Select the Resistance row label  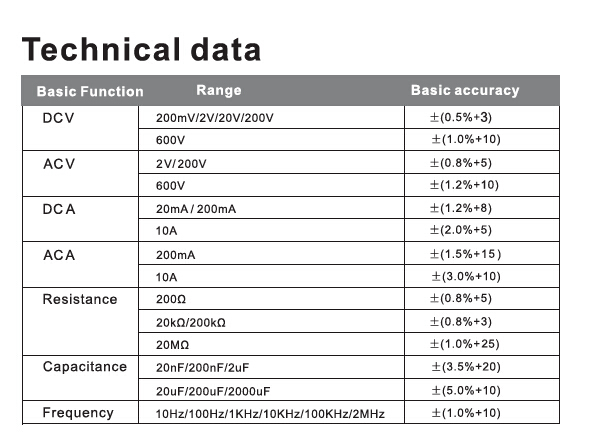click(x=80, y=299)
